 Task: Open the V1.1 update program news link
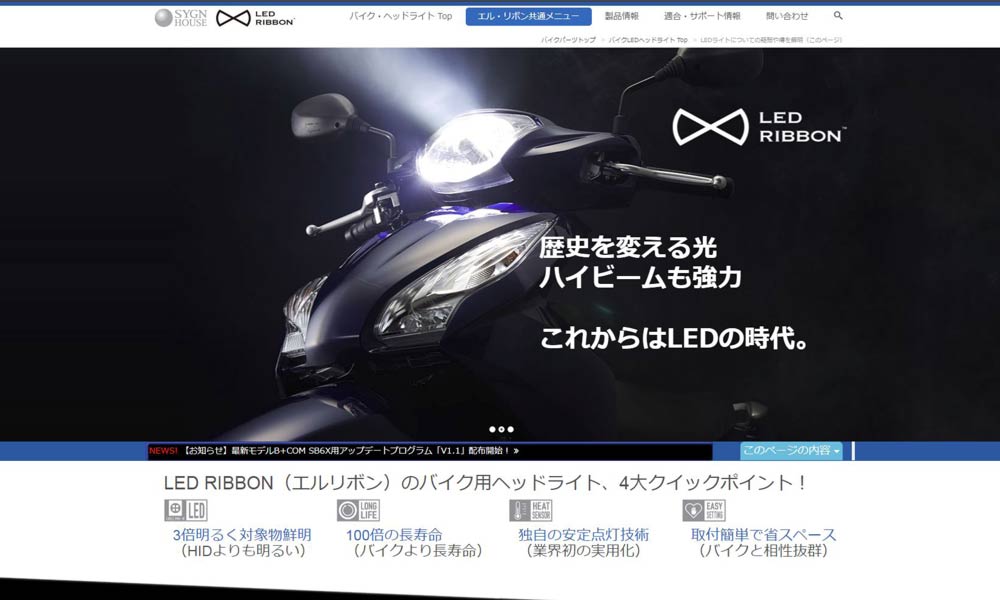click(351, 451)
